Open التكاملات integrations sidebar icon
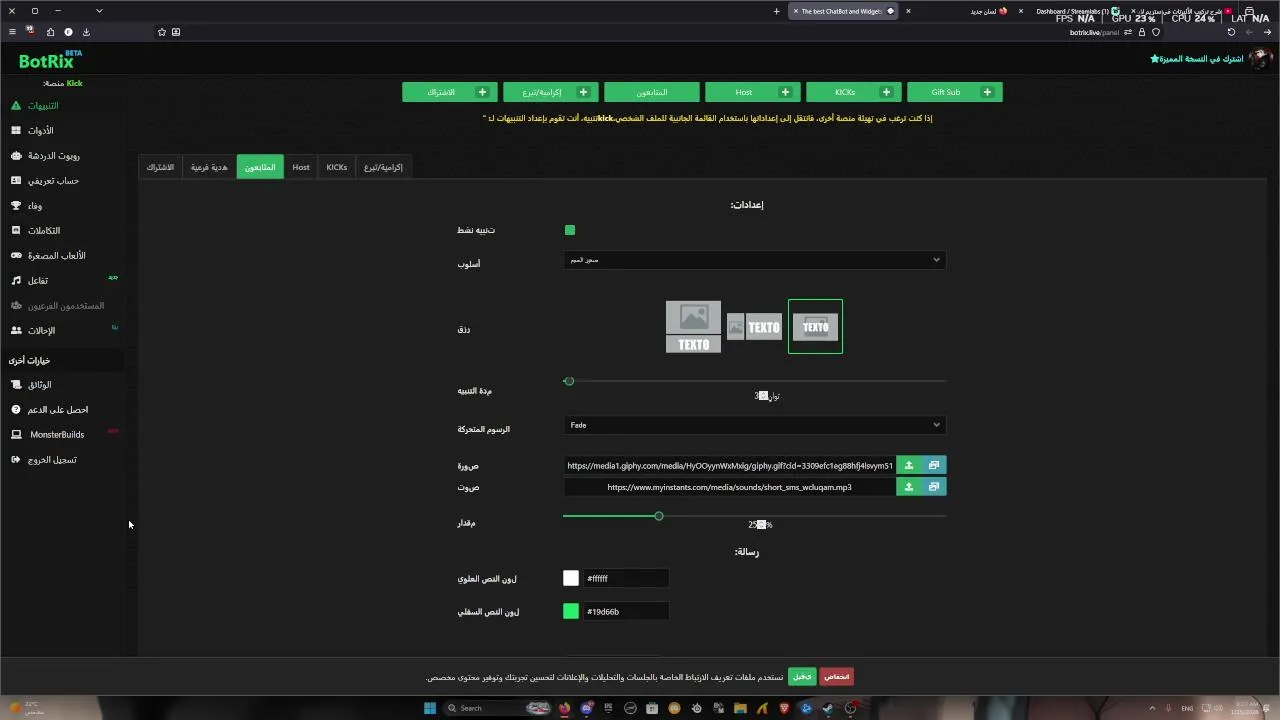1280x720 pixels. 16,231
